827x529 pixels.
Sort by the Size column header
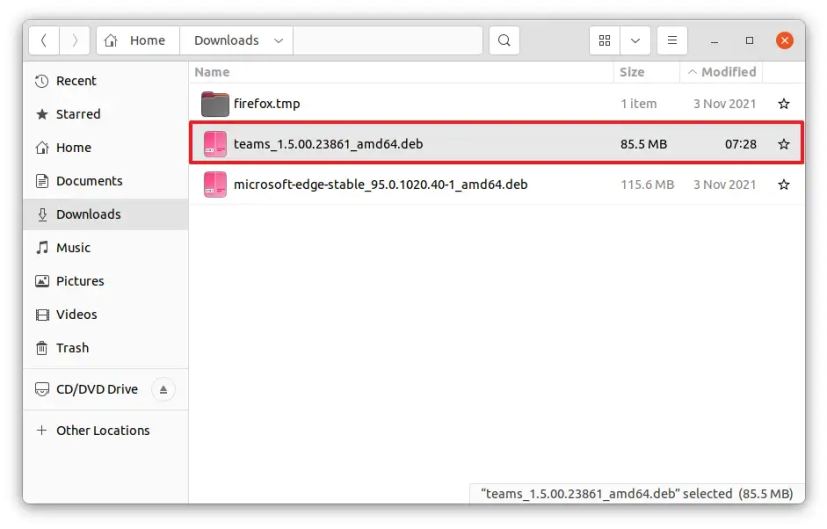646,72
